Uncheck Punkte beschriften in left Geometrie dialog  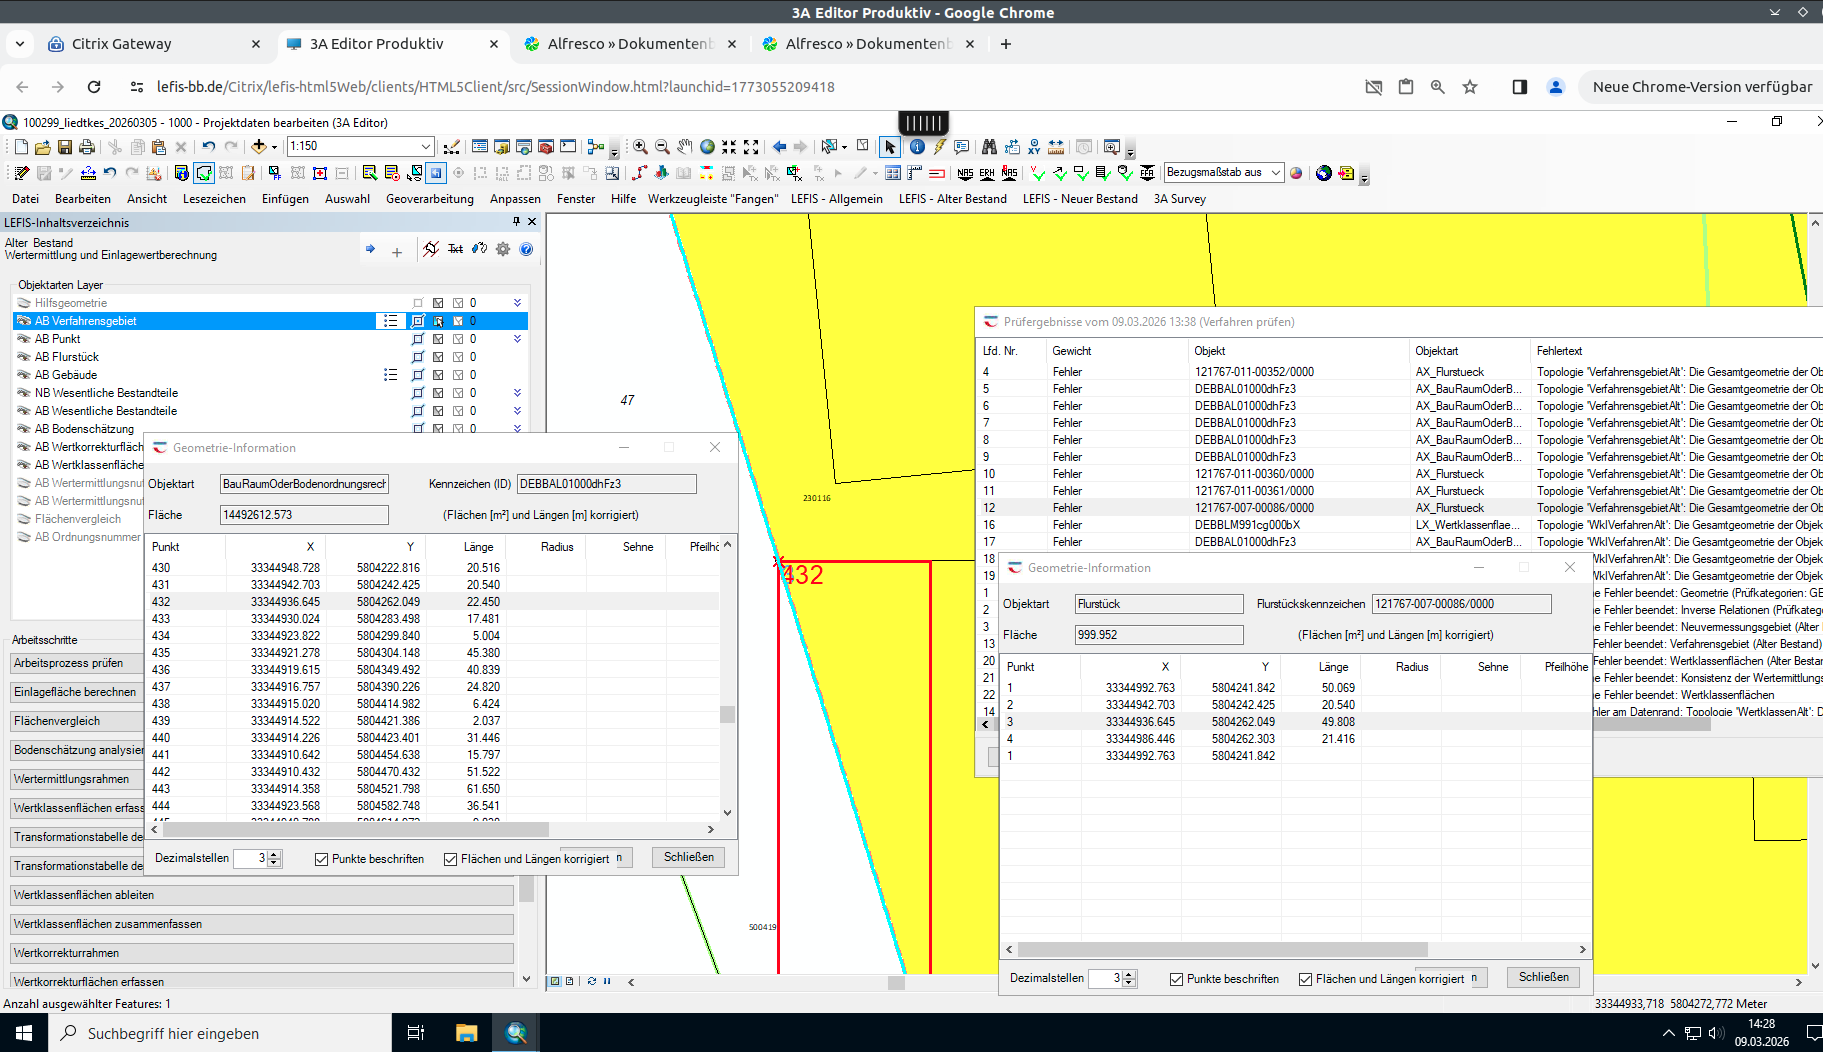pos(322,859)
